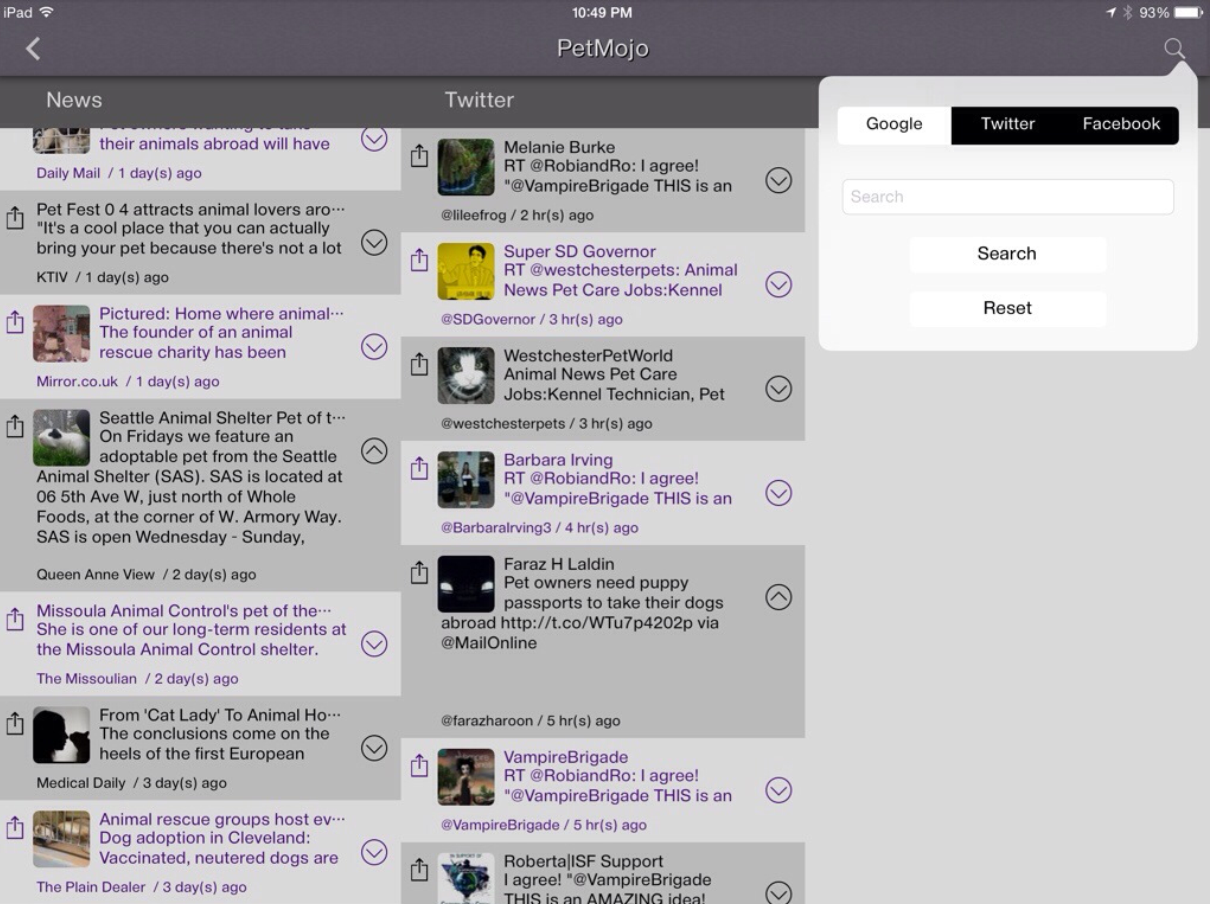Open the VampireBrigade profile thumbnail
Viewport: 1210px width, 904px height.
point(466,777)
